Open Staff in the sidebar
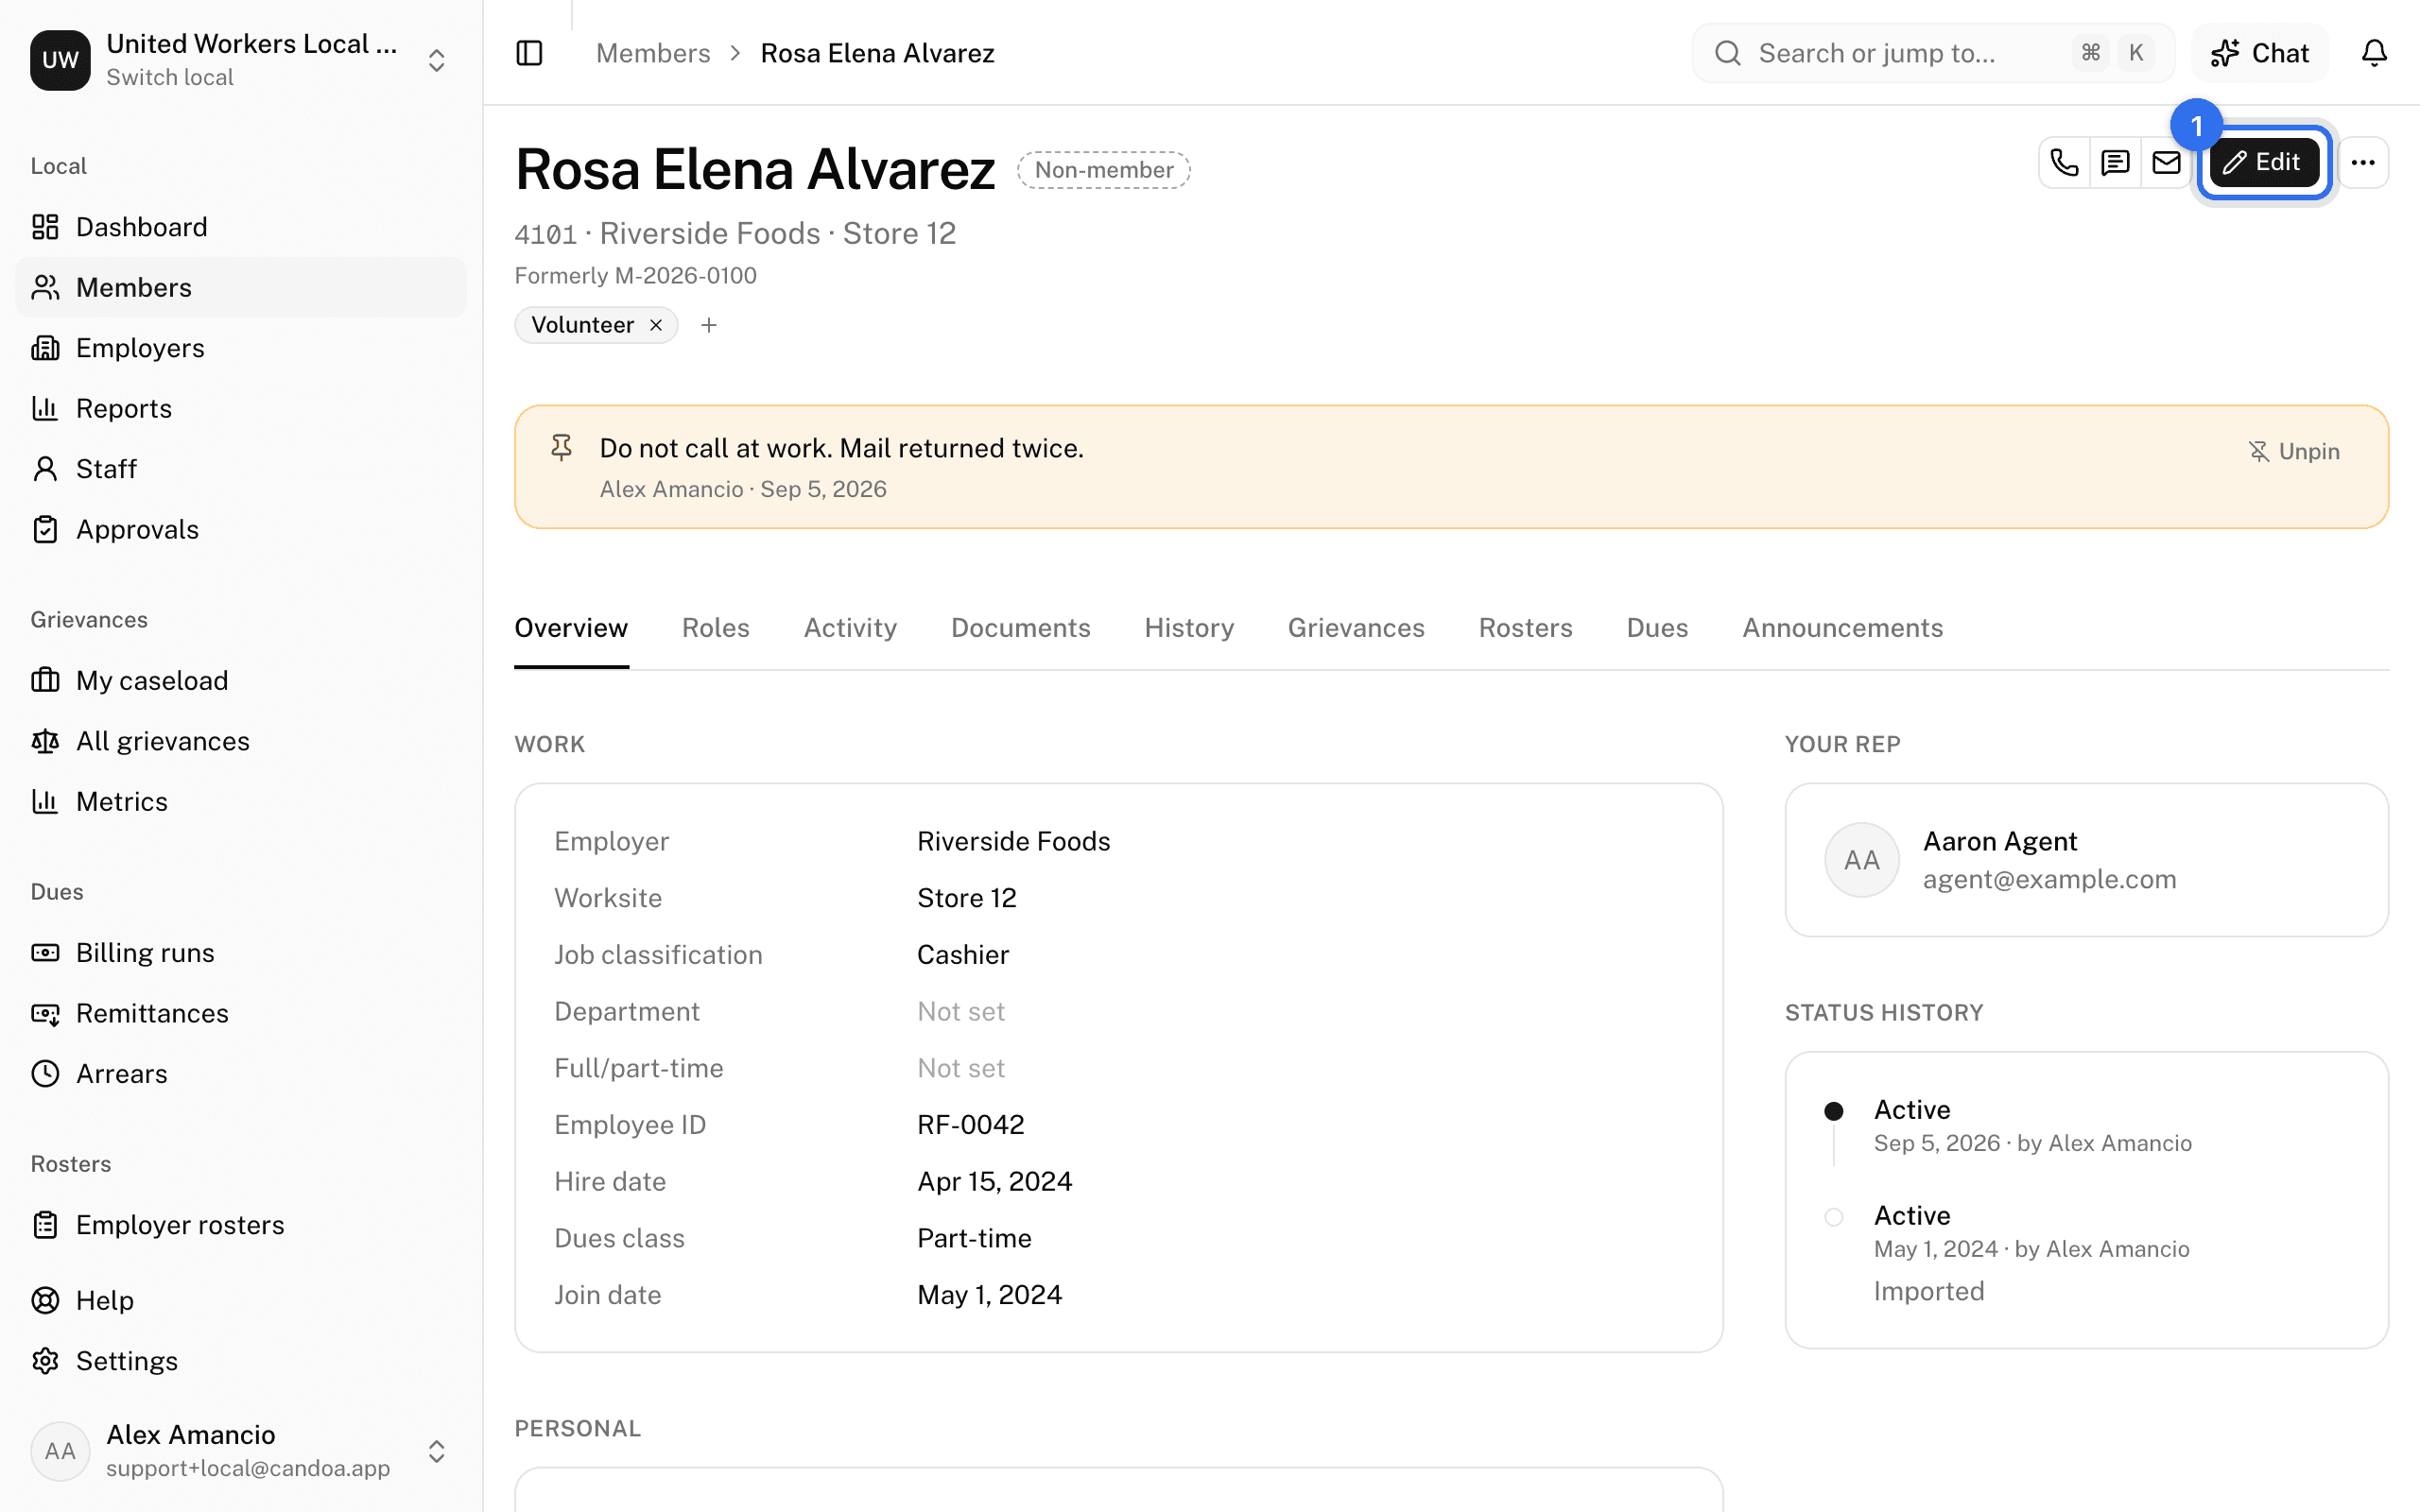The height and width of the screenshot is (1512, 2420). [x=241, y=469]
